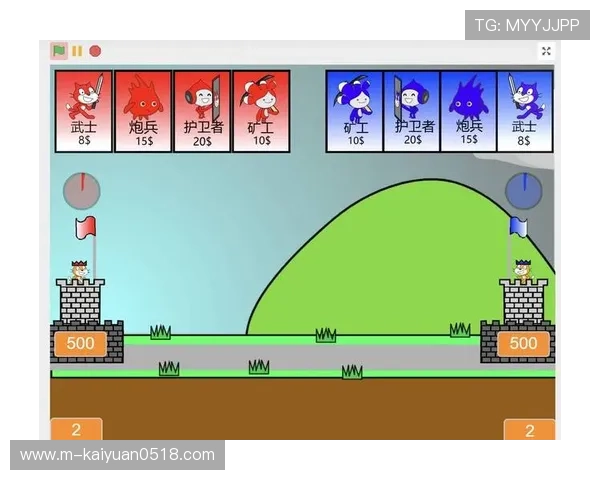Pick the red 护卫者 unit card (20$)
Viewport: 600px width, 480px height.
pos(202,110)
